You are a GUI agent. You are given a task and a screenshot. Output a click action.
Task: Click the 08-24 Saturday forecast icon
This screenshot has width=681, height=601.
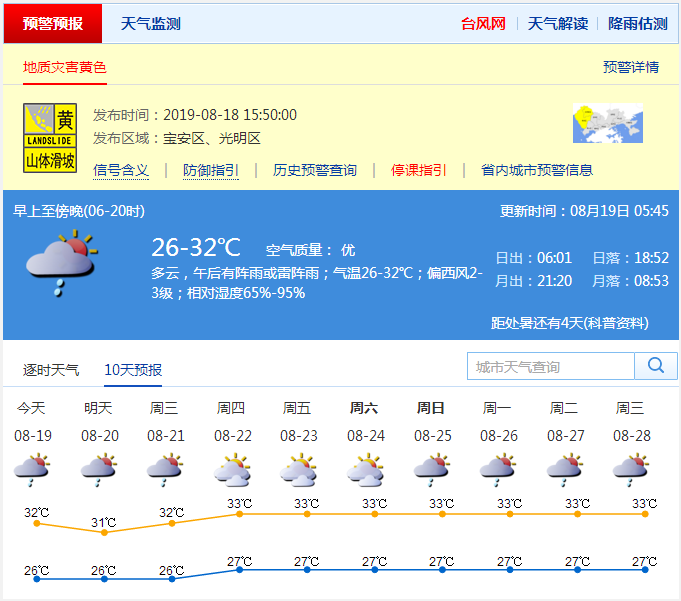[x=366, y=469]
